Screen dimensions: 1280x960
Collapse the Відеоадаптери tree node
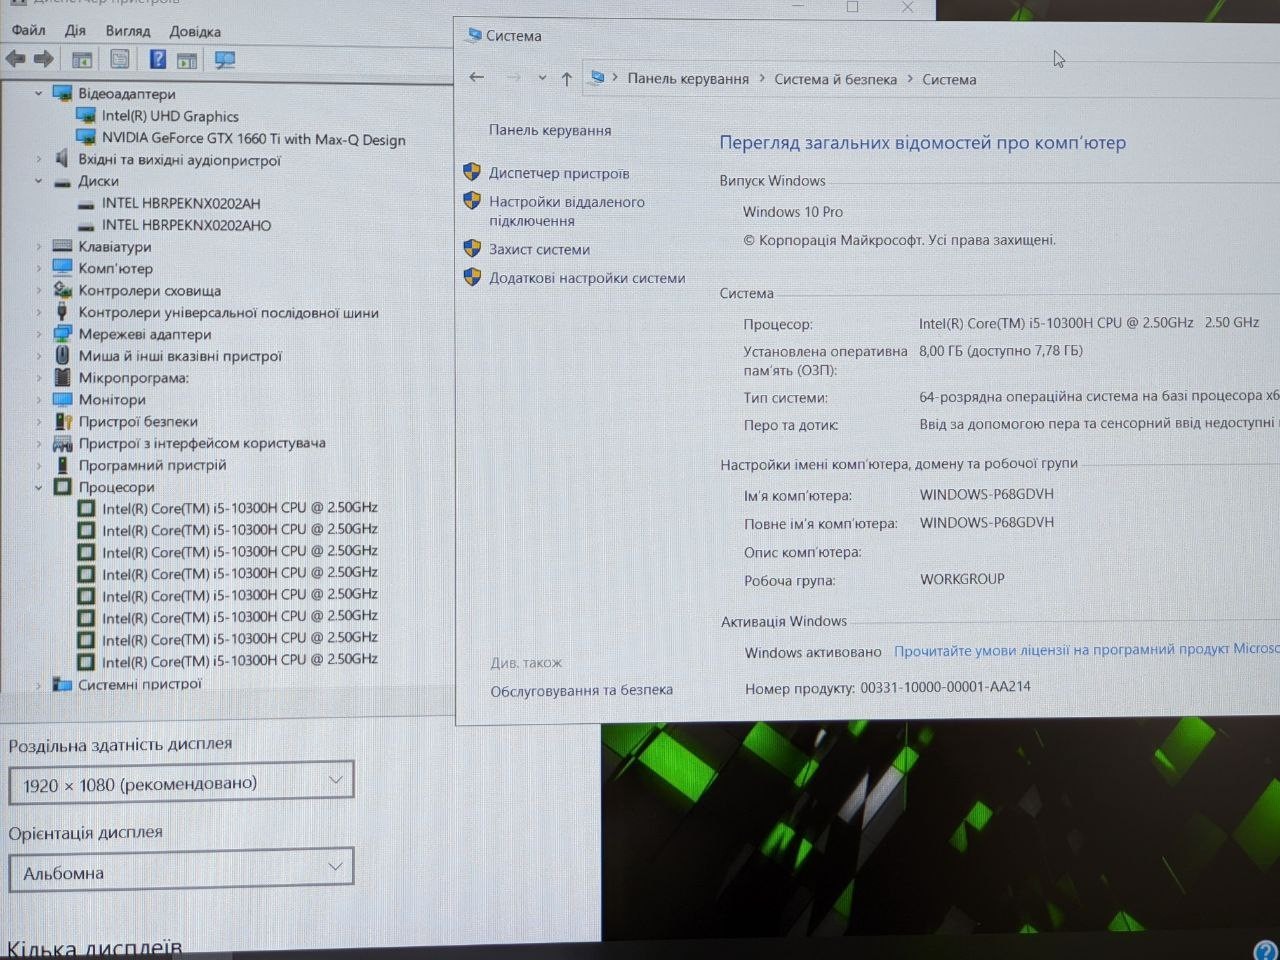pos(39,93)
